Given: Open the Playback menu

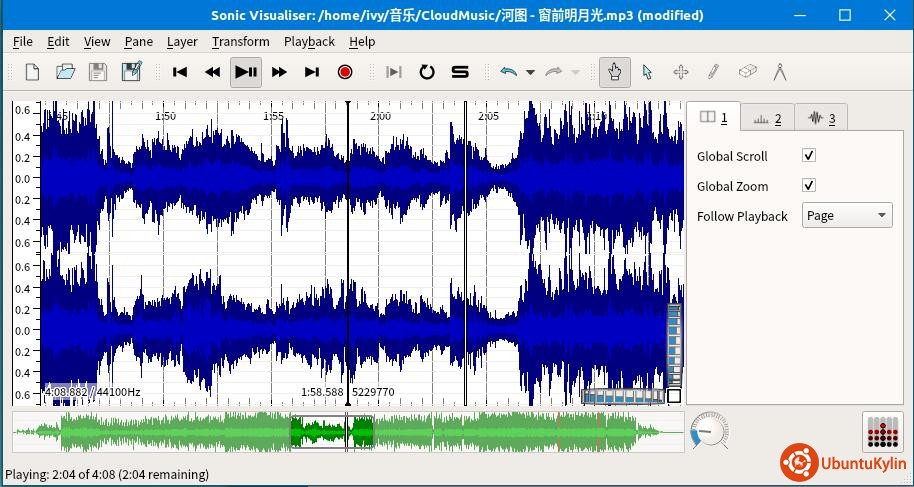Looking at the screenshot, I should click(309, 41).
